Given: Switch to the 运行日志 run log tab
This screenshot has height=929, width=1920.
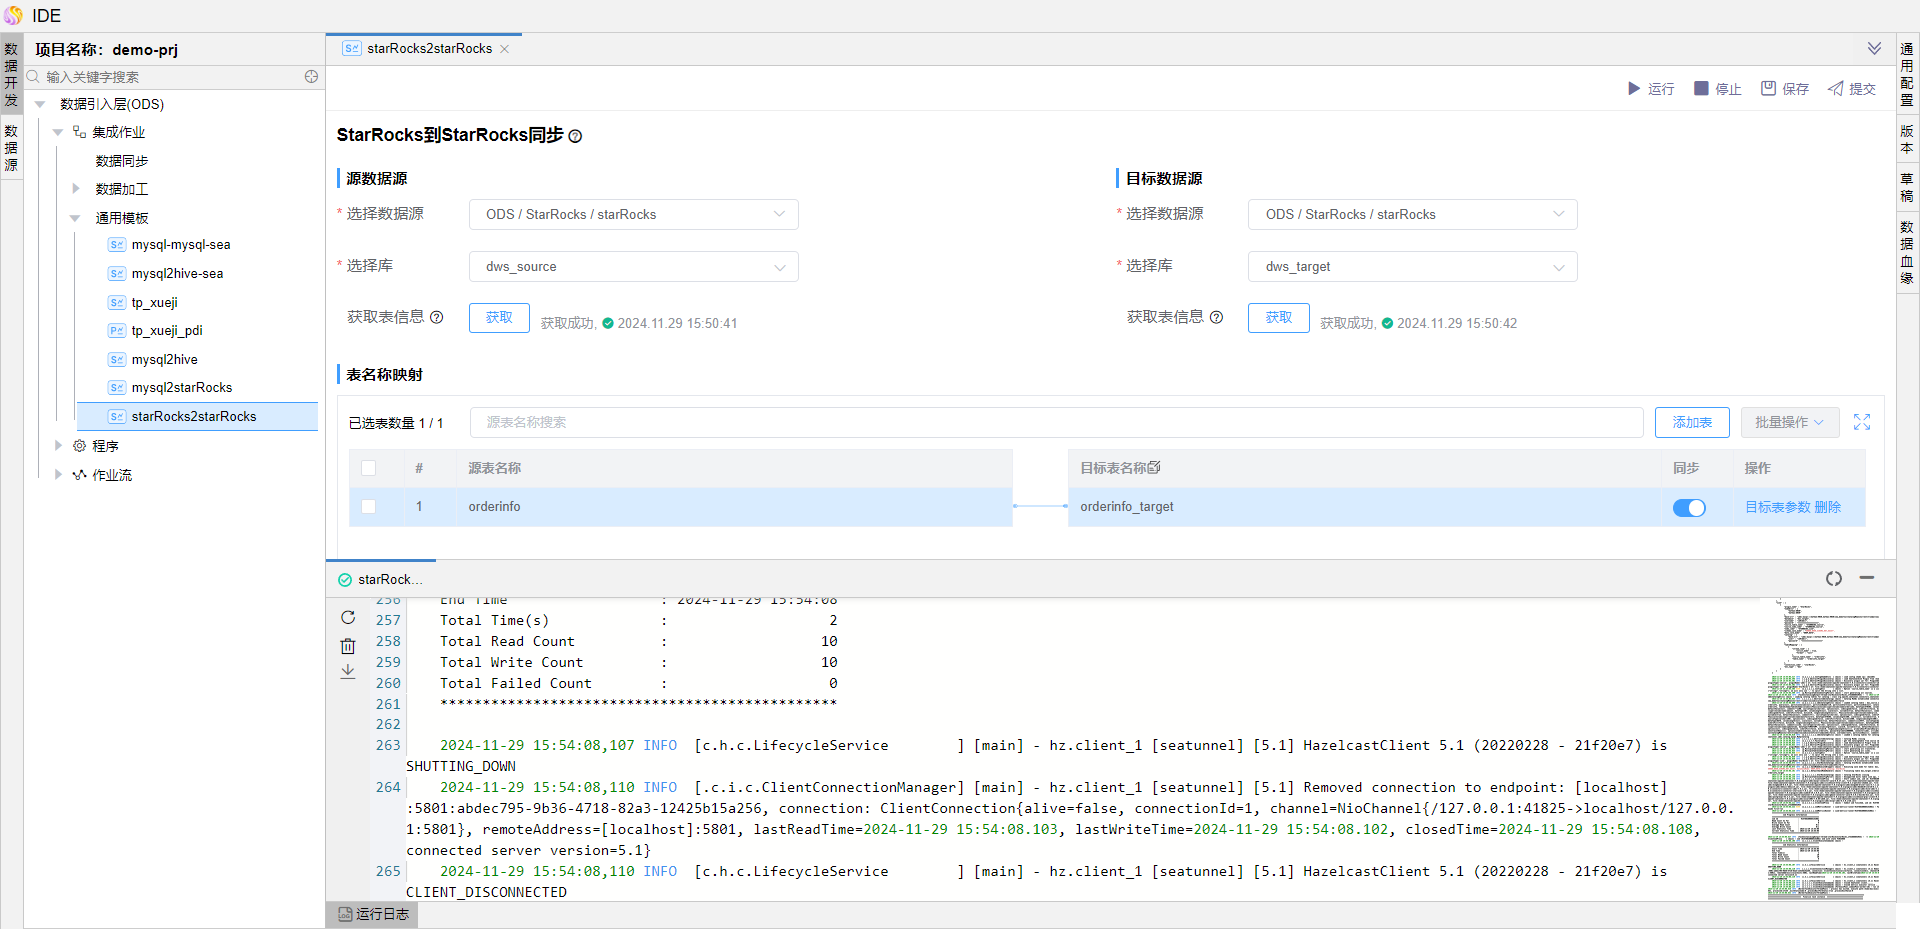Looking at the screenshot, I should pos(373,914).
